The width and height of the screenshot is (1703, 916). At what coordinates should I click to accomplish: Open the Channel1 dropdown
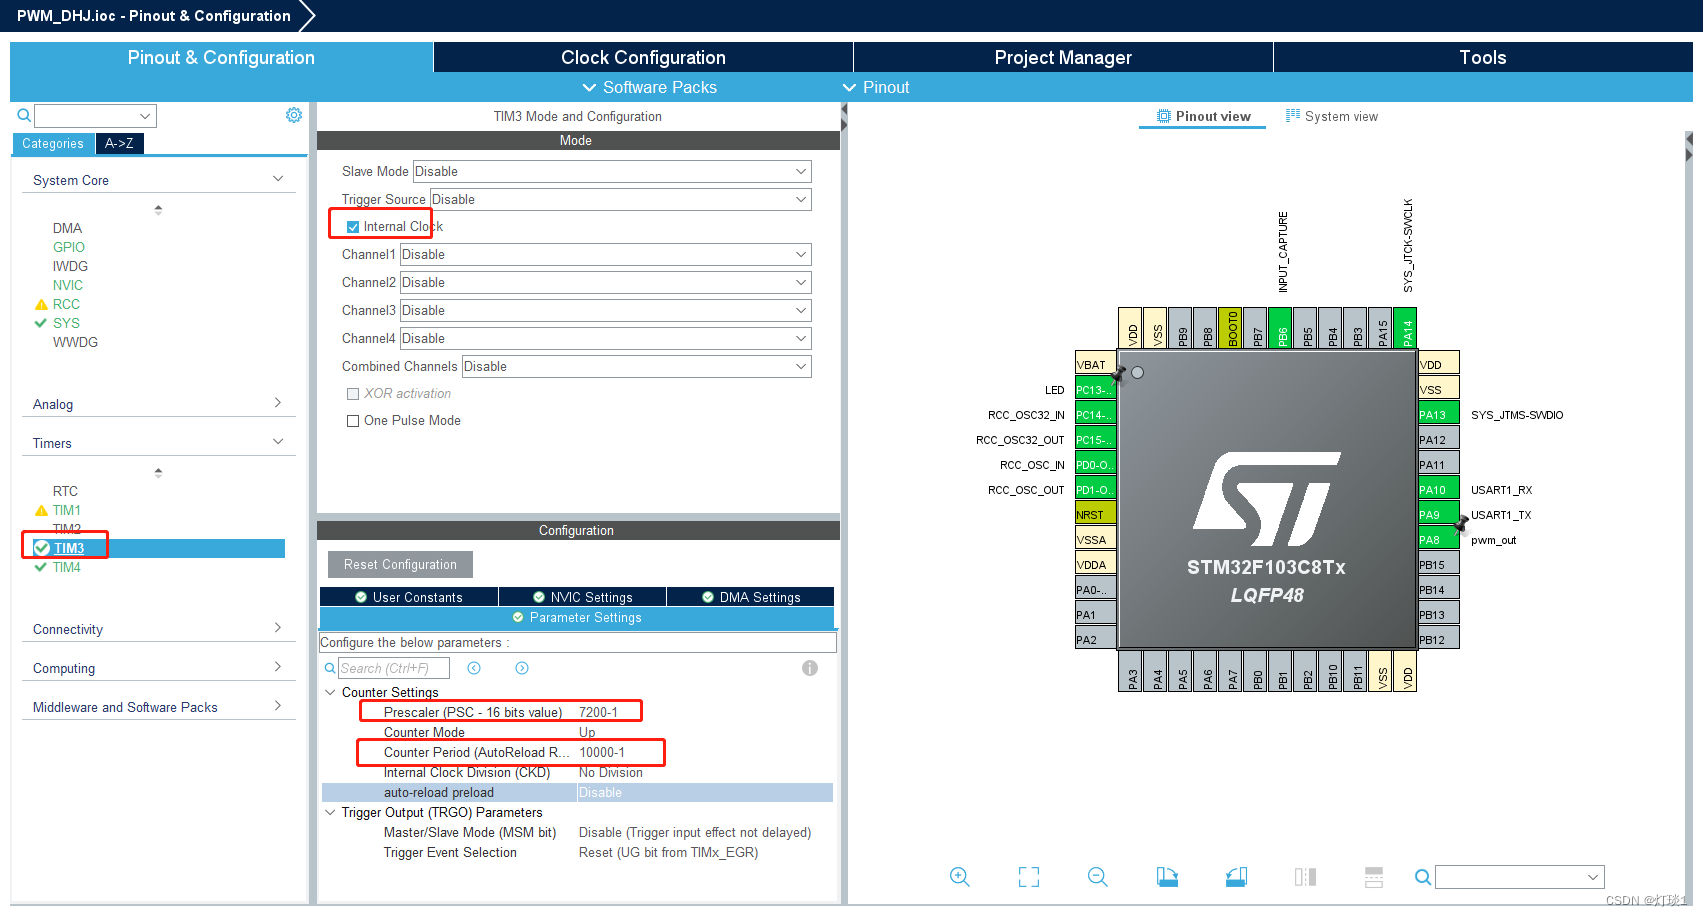[606, 254]
